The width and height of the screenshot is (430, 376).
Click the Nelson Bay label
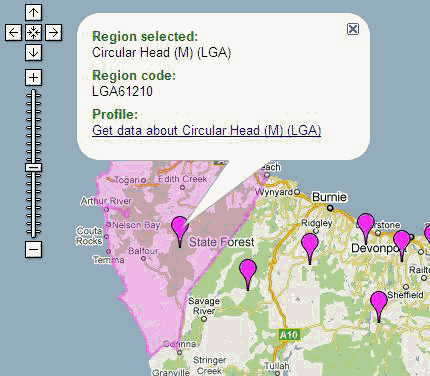136,225
